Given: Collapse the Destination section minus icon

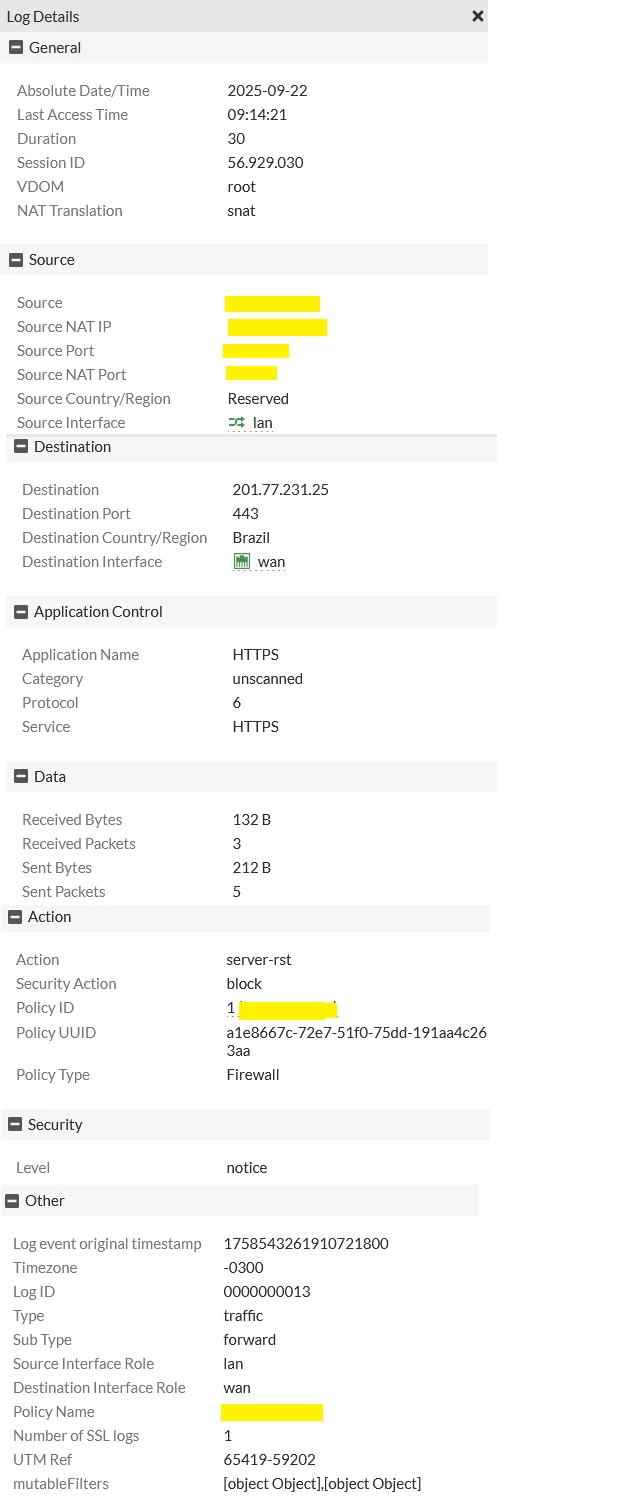Looking at the screenshot, I should [x=21, y=446].
